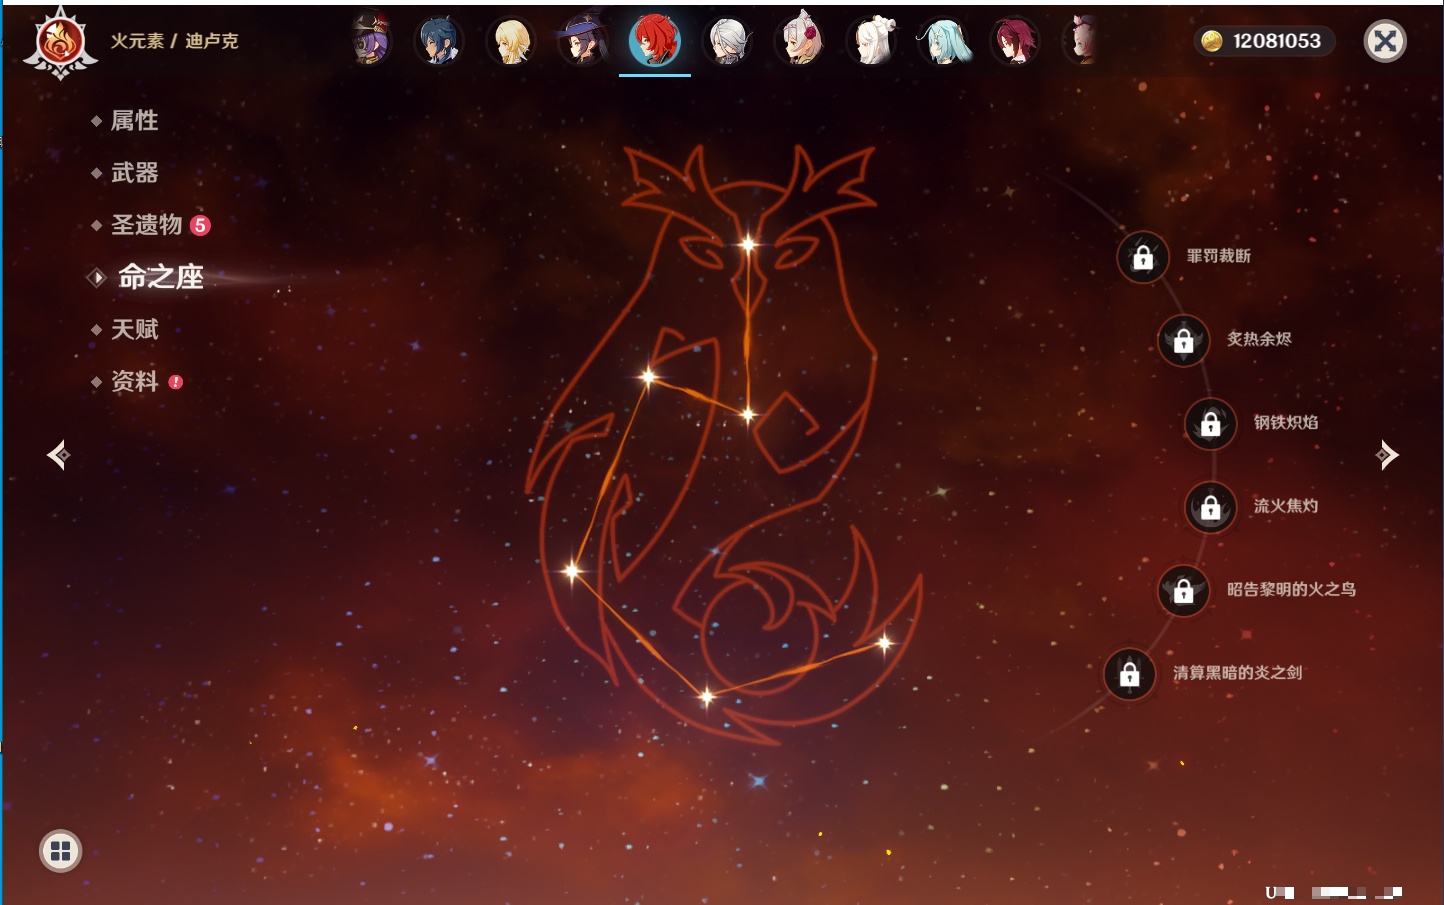Switch to the teal-haired character portrait
This screenshot has width=1444, height=905.
tap(943, 41)
